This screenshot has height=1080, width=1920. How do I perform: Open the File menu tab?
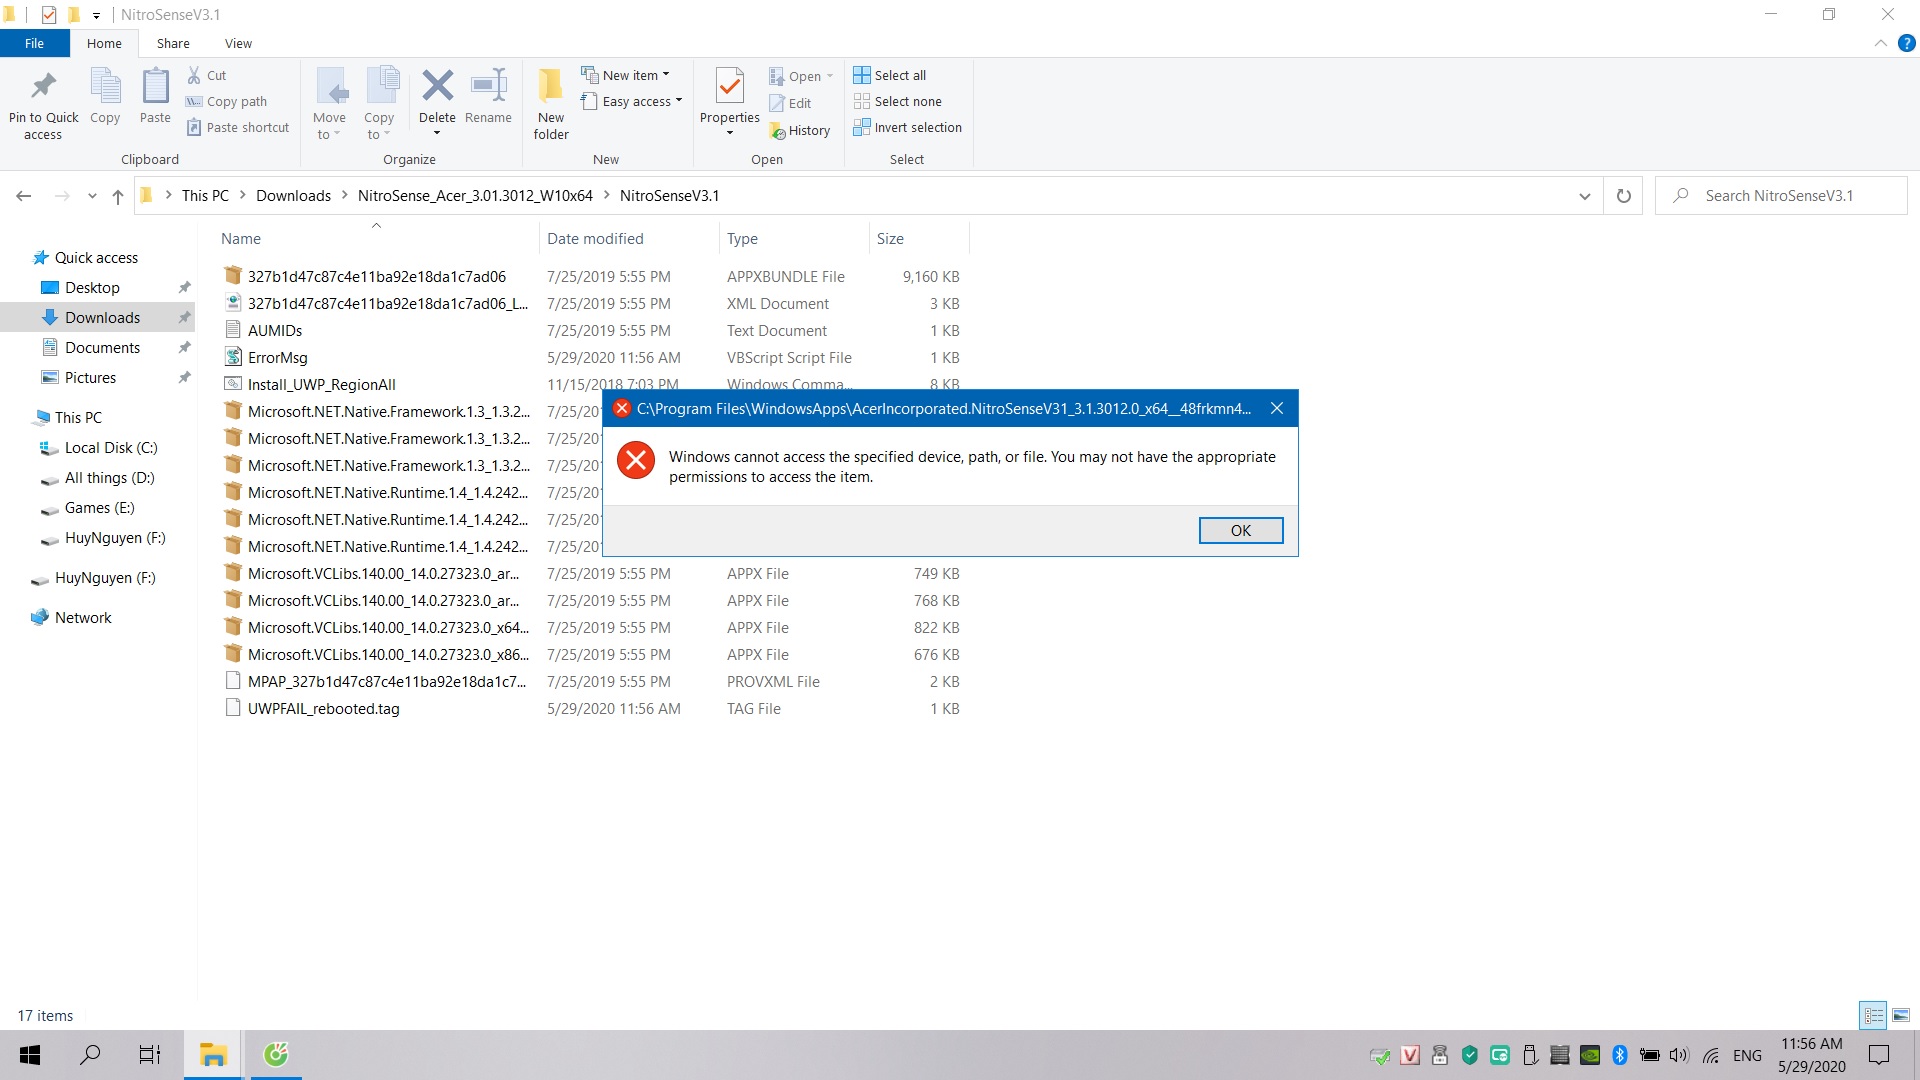35,43
